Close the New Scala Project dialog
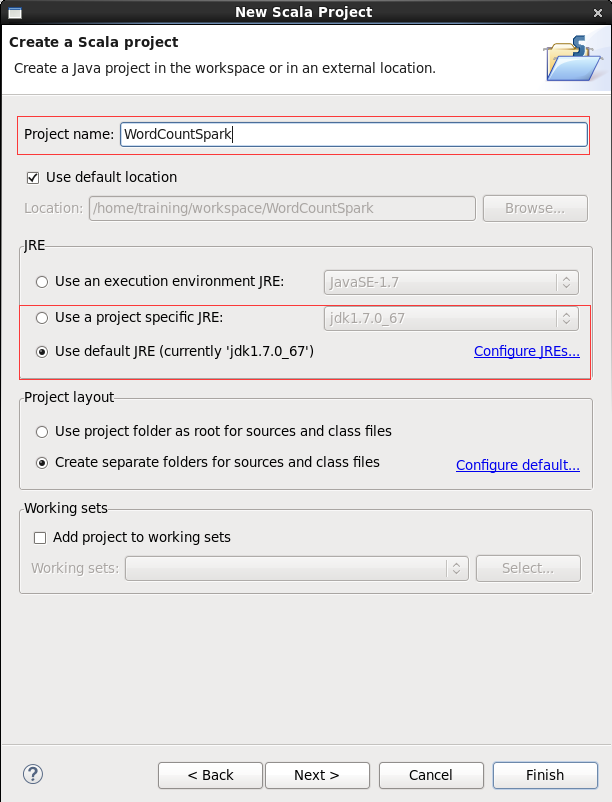 coord(598,13)
